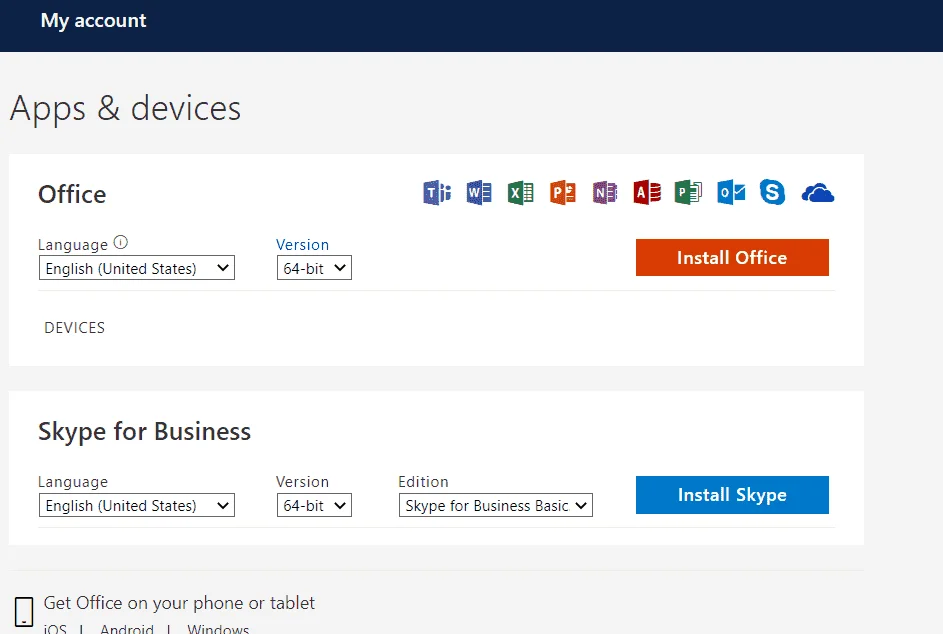Click the OneDrive cloud icon
This screenshot has height=634, width=943.
818,194
